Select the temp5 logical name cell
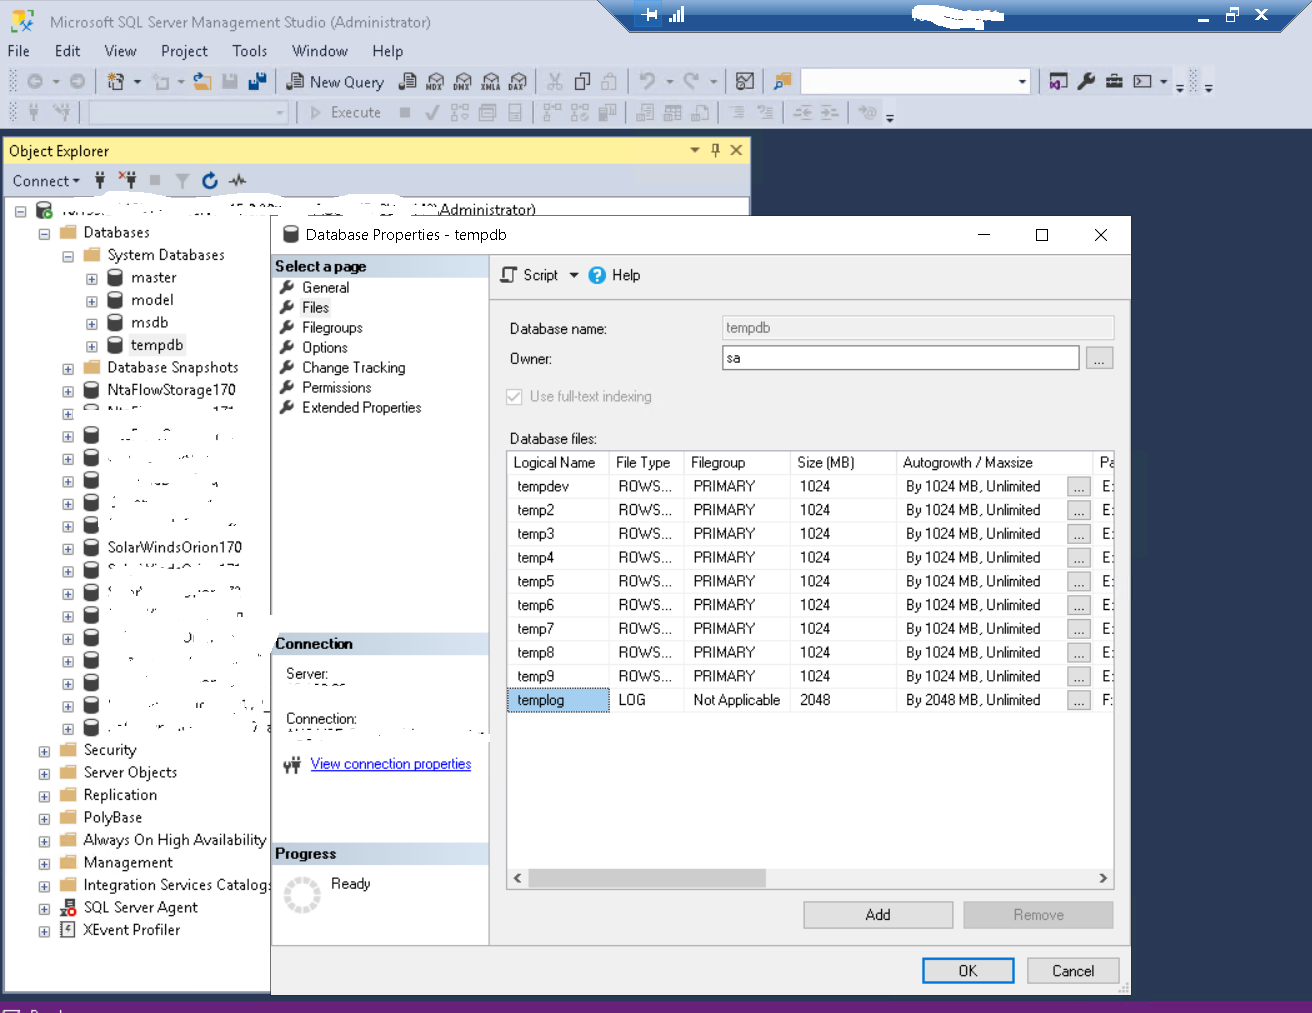The image size is (1312, 1013). (x=558, y=581)
